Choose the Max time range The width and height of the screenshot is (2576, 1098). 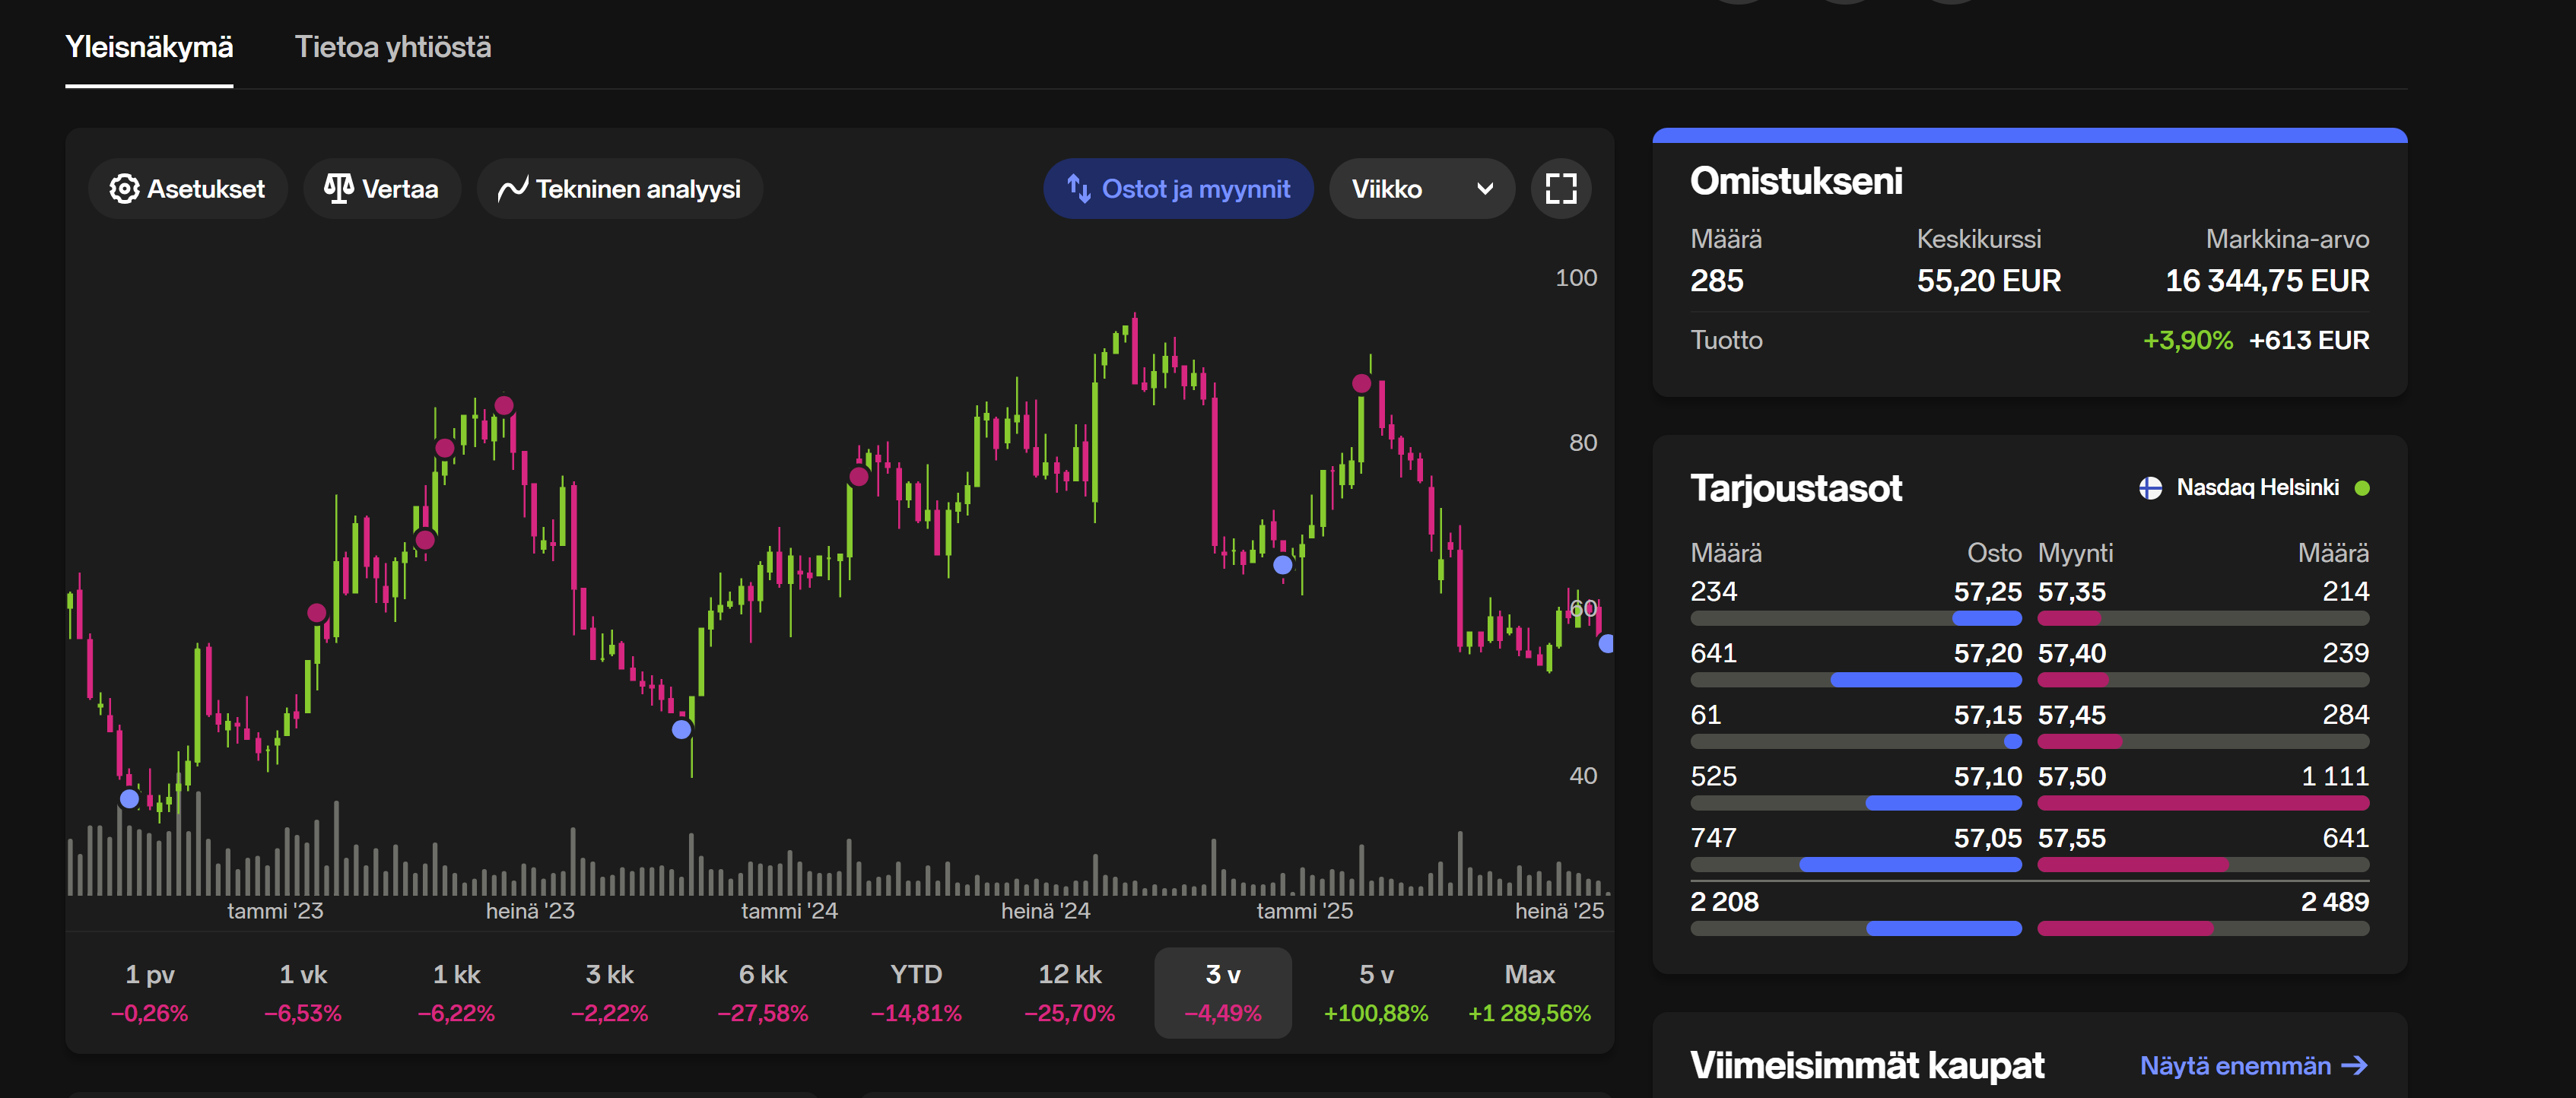tap(1529, 992)
